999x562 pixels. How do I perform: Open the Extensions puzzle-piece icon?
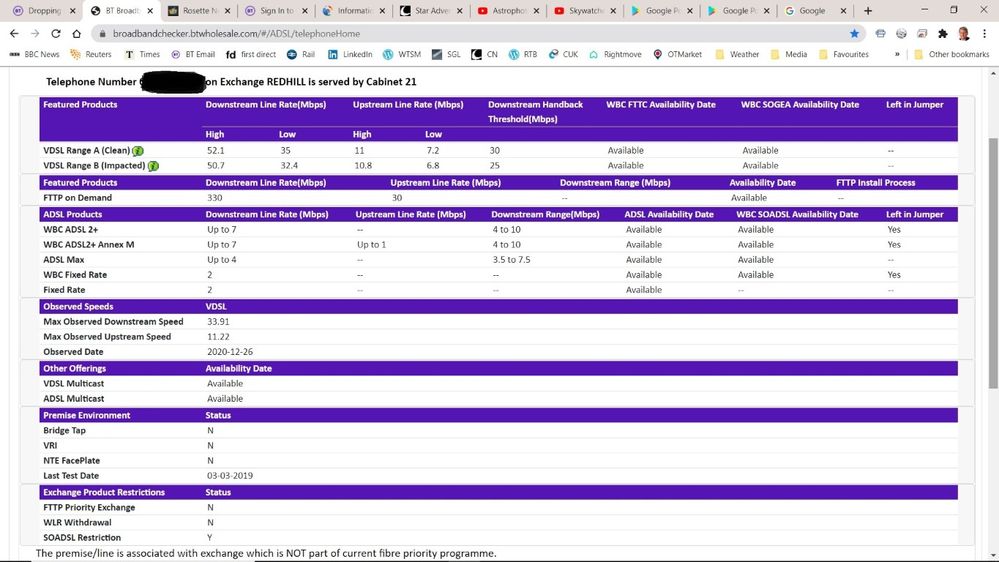tap(942, 33)
